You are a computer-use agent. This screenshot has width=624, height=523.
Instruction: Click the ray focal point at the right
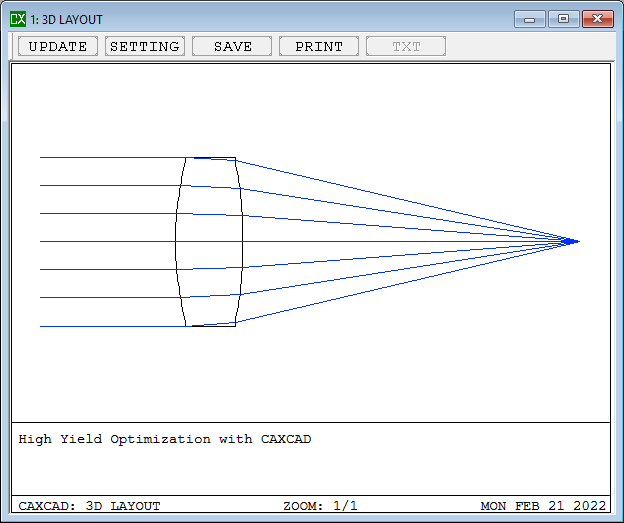click(x=571, y=241)
